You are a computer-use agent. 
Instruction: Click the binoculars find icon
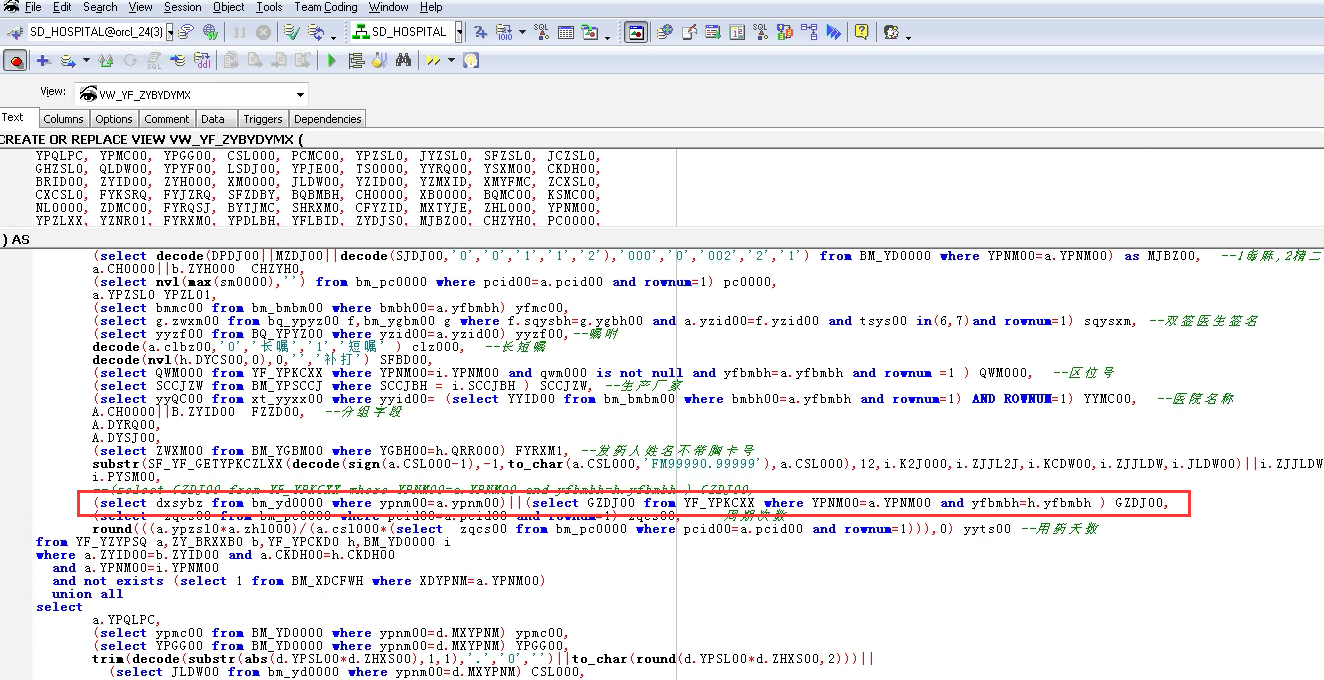click(x=404, y=61)
